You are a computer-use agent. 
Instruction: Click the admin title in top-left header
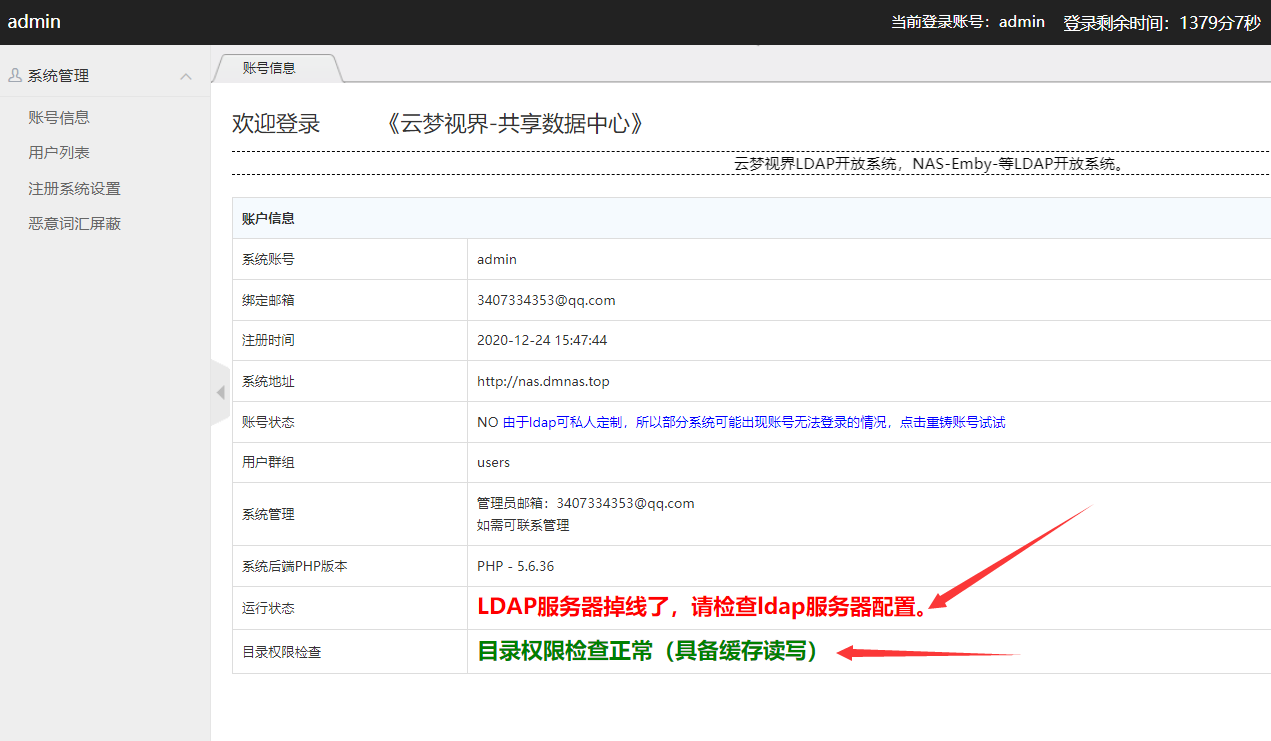[x=34, y=21]
